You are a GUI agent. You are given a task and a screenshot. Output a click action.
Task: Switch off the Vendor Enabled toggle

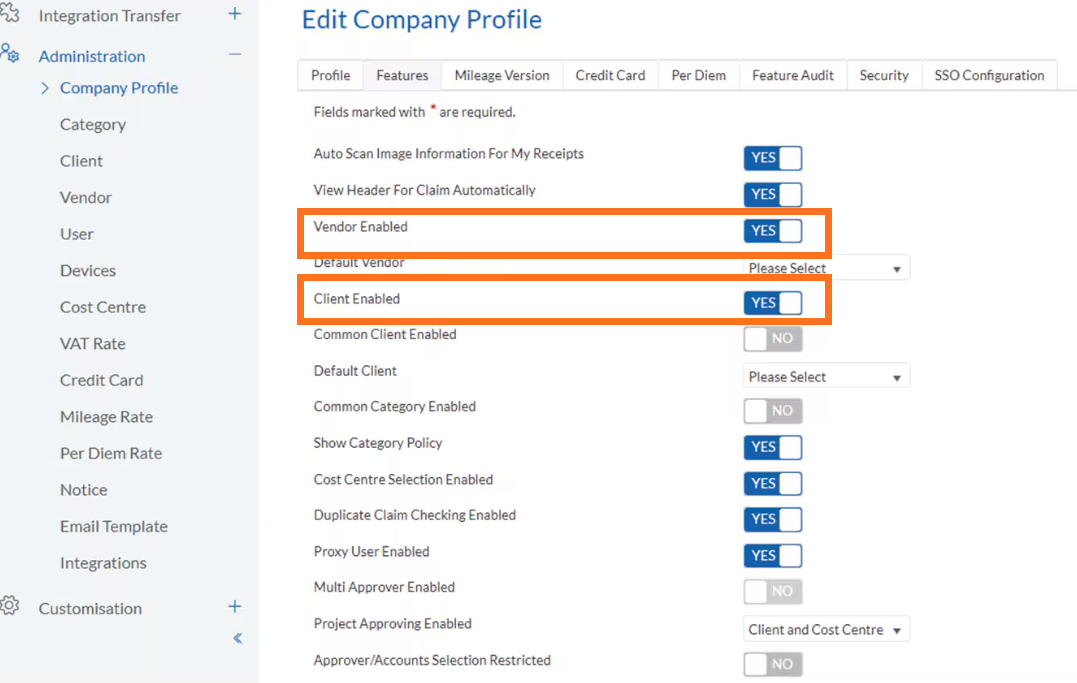tap(773, 231)
